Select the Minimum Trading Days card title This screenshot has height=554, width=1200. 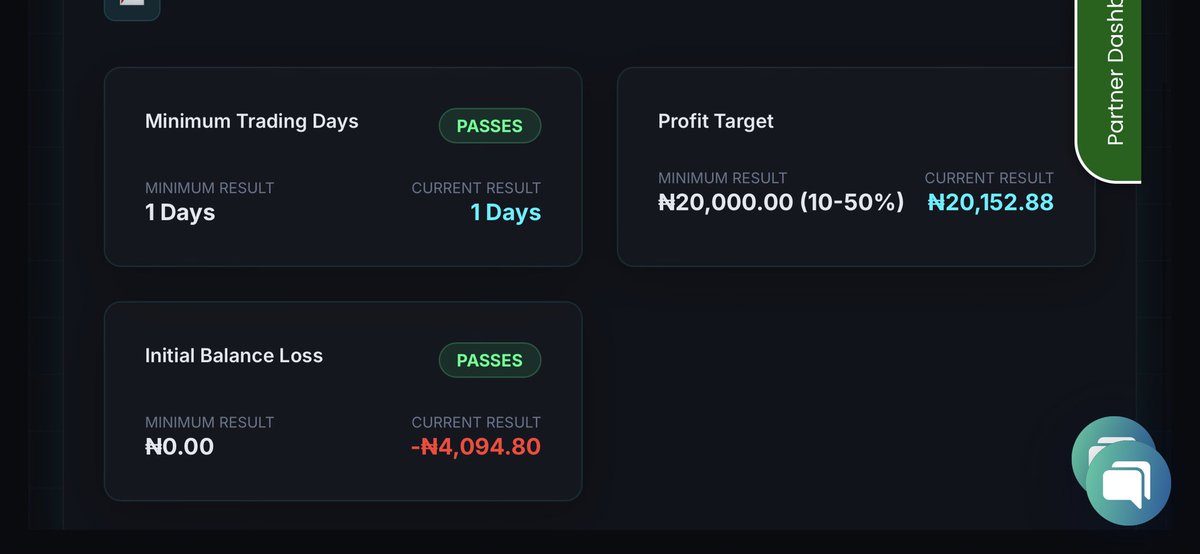[252, 121]
